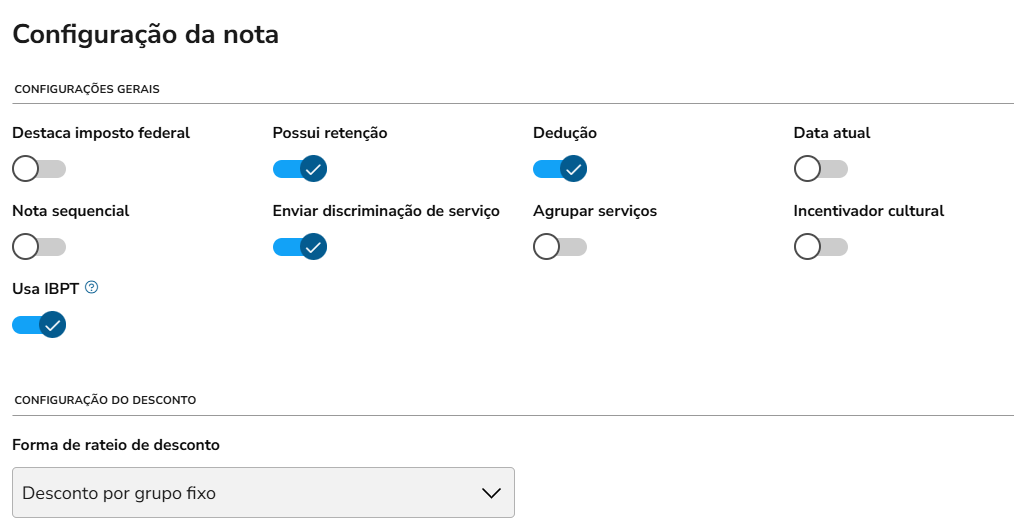Disable Enviar discriminação de serviço switch

[300, 246]
